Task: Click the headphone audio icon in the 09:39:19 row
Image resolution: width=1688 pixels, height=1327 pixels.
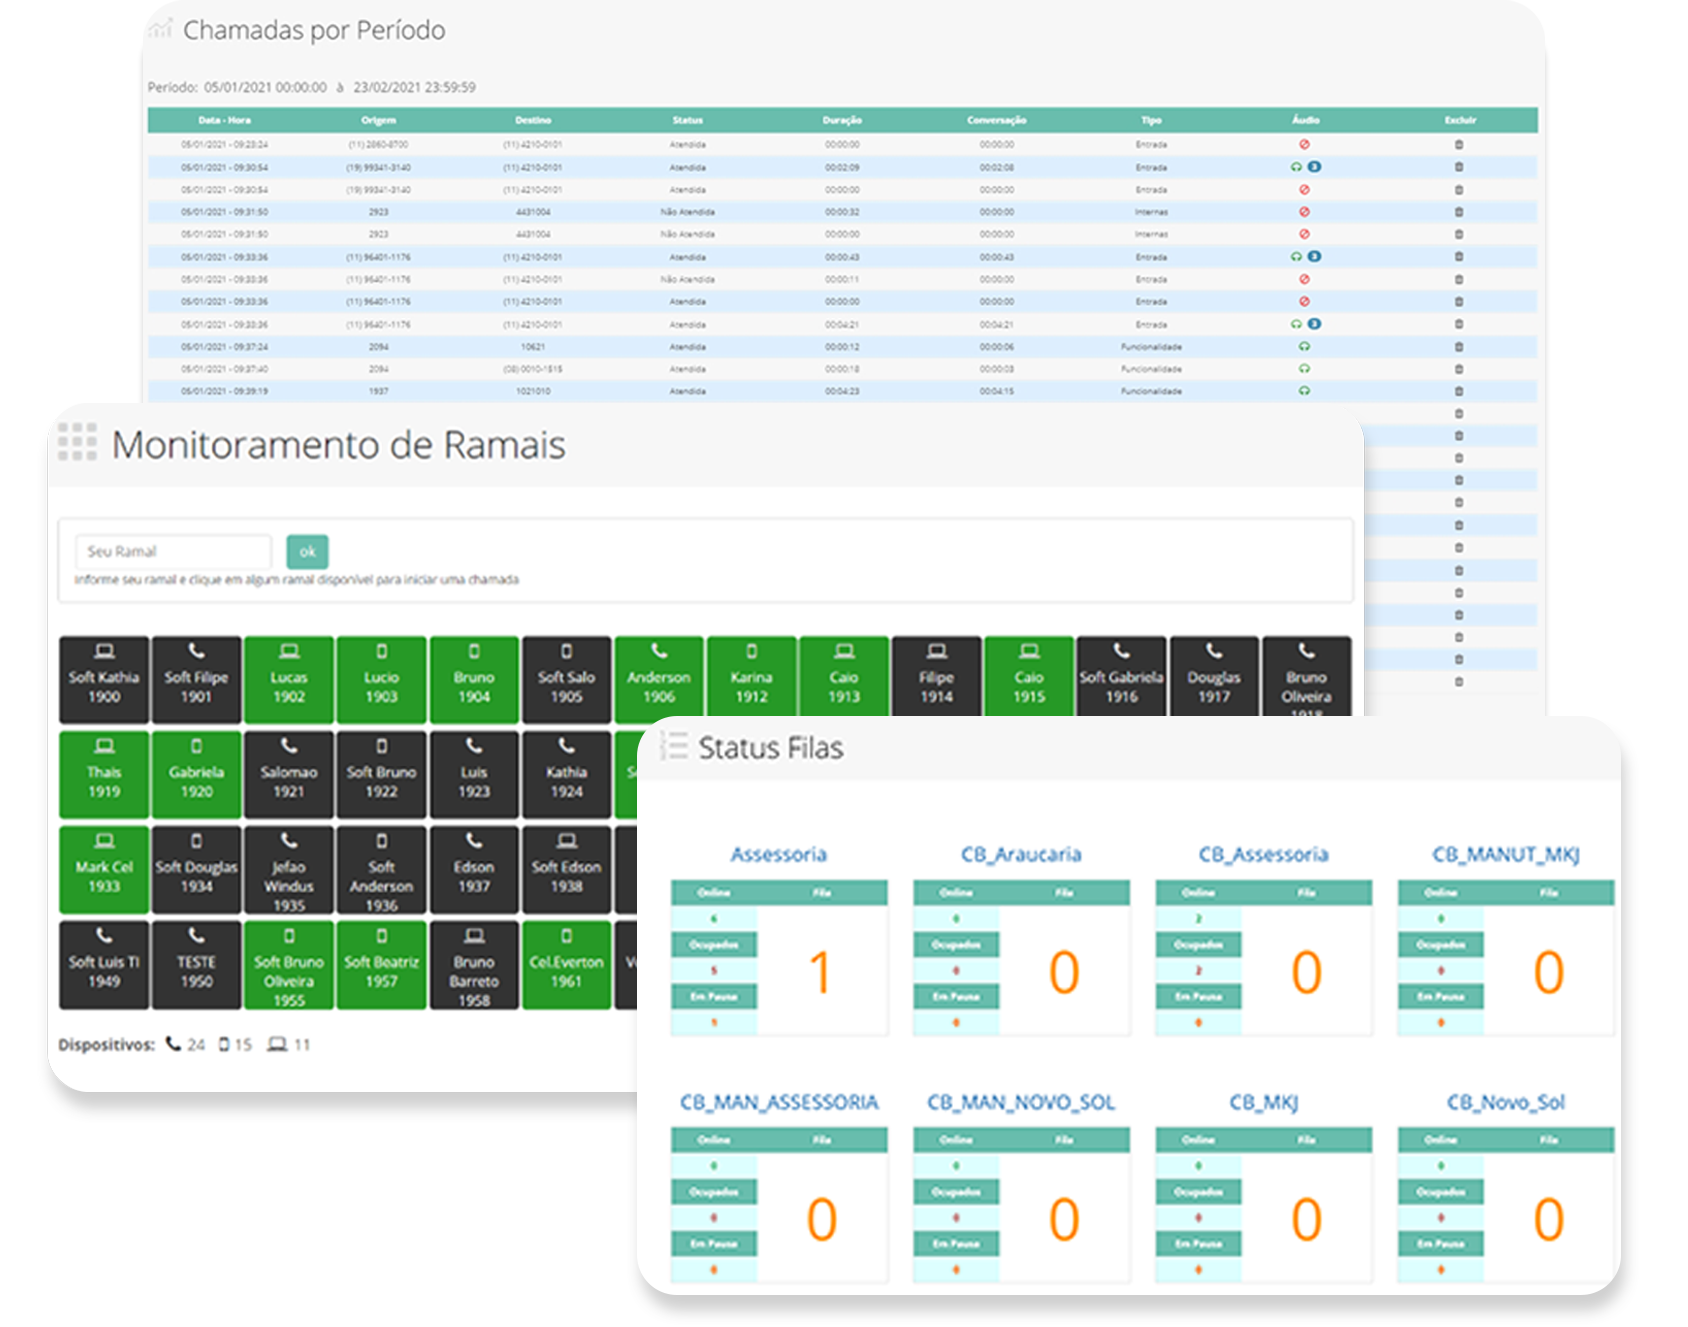Action: 1304,391
